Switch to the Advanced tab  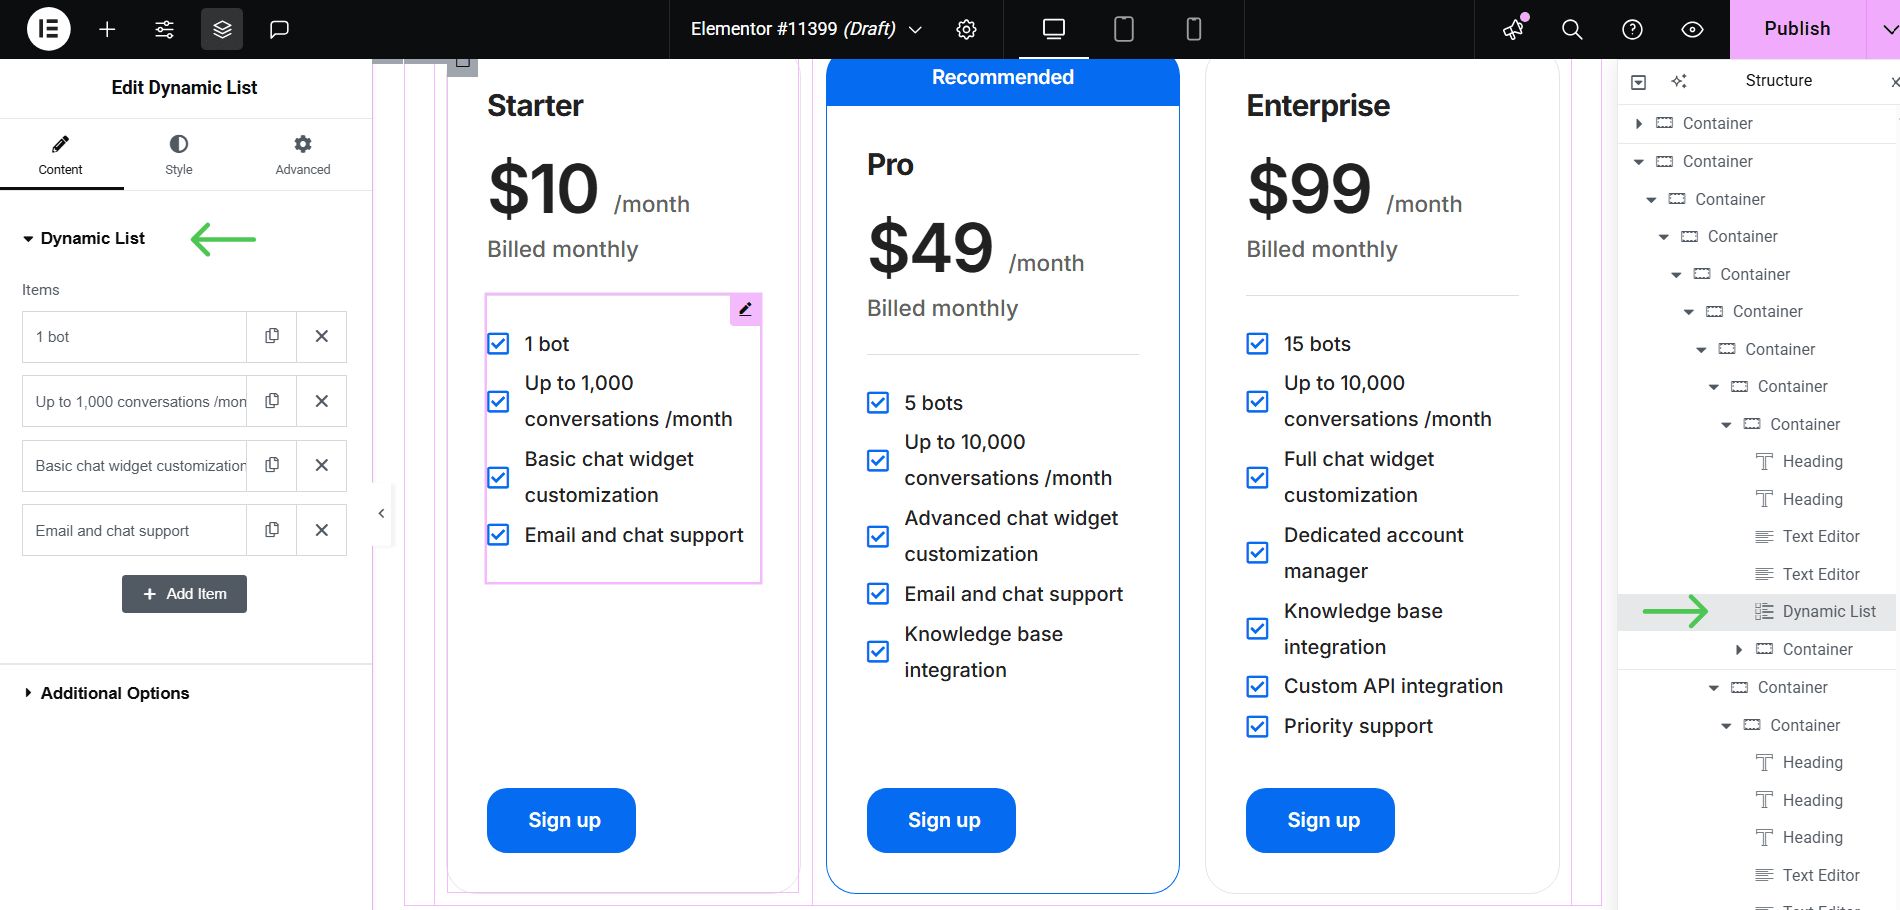(303, 154)
